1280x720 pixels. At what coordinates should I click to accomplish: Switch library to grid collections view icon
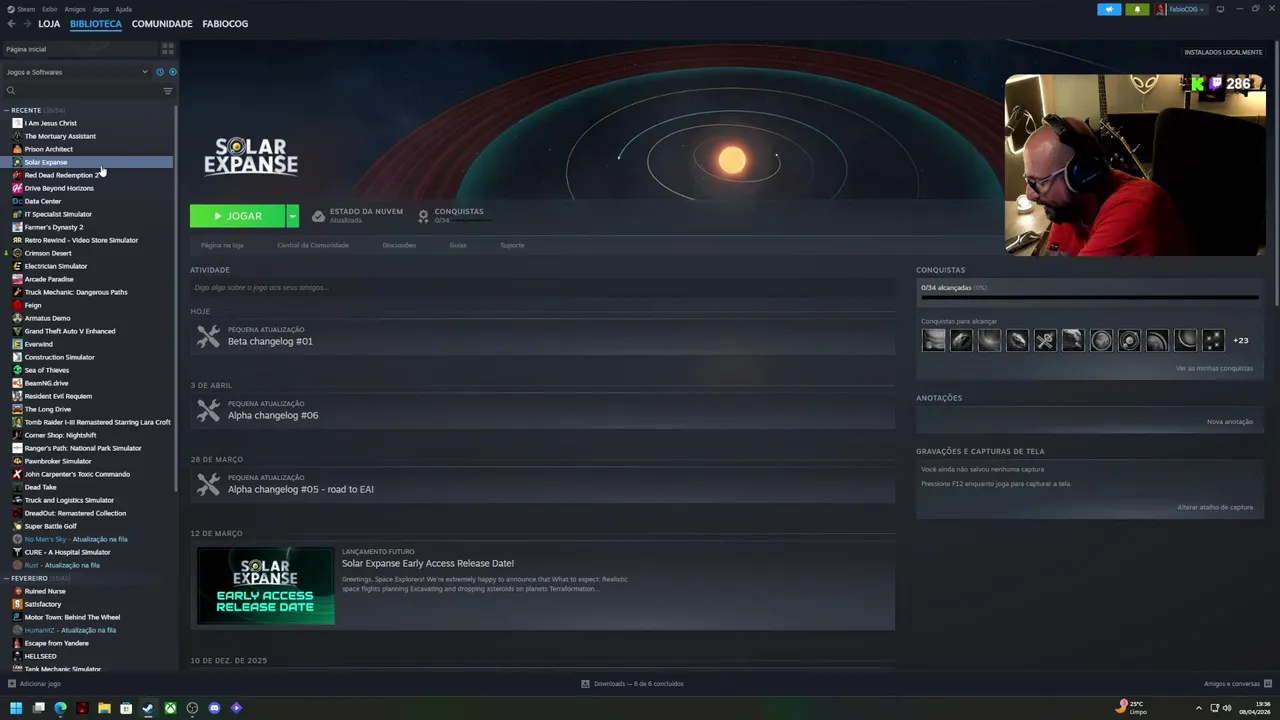[x=168, y=48]
